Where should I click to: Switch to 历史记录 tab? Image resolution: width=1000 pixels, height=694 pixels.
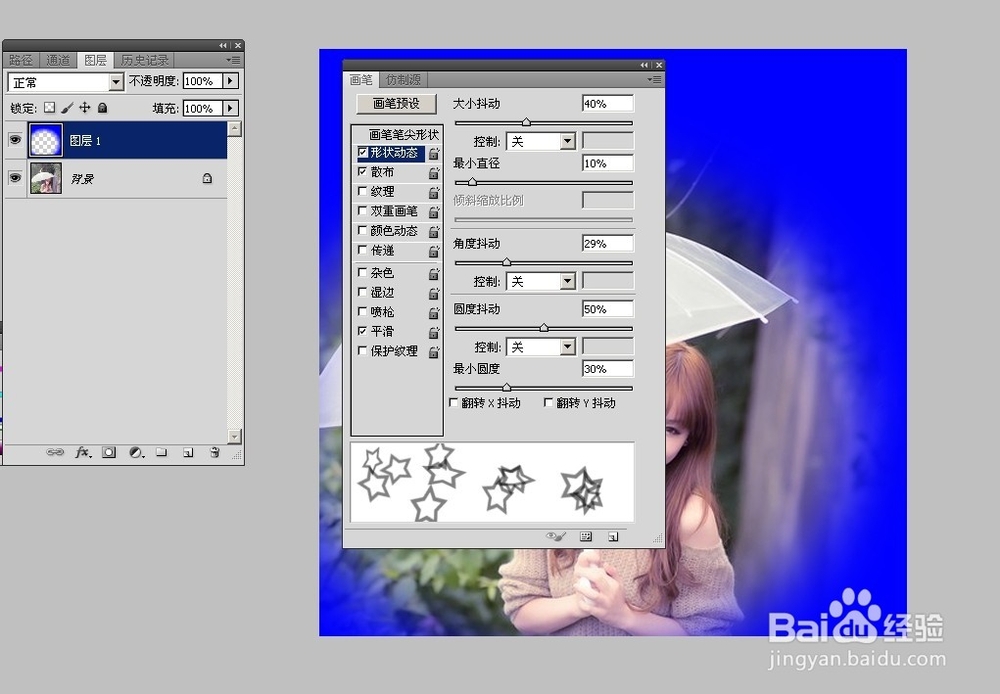pos(144,60)
